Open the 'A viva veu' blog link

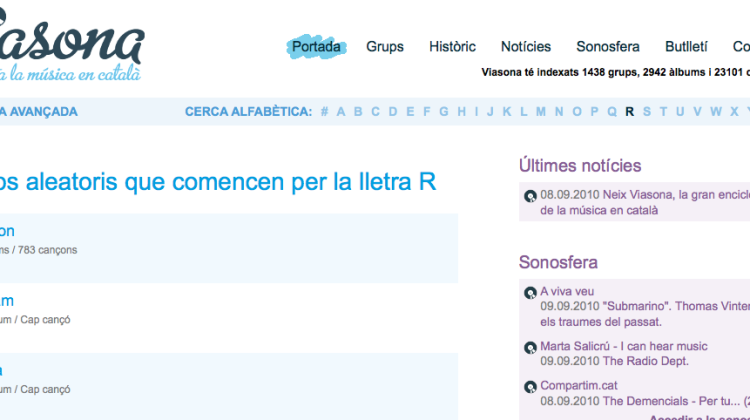[567, 291]
